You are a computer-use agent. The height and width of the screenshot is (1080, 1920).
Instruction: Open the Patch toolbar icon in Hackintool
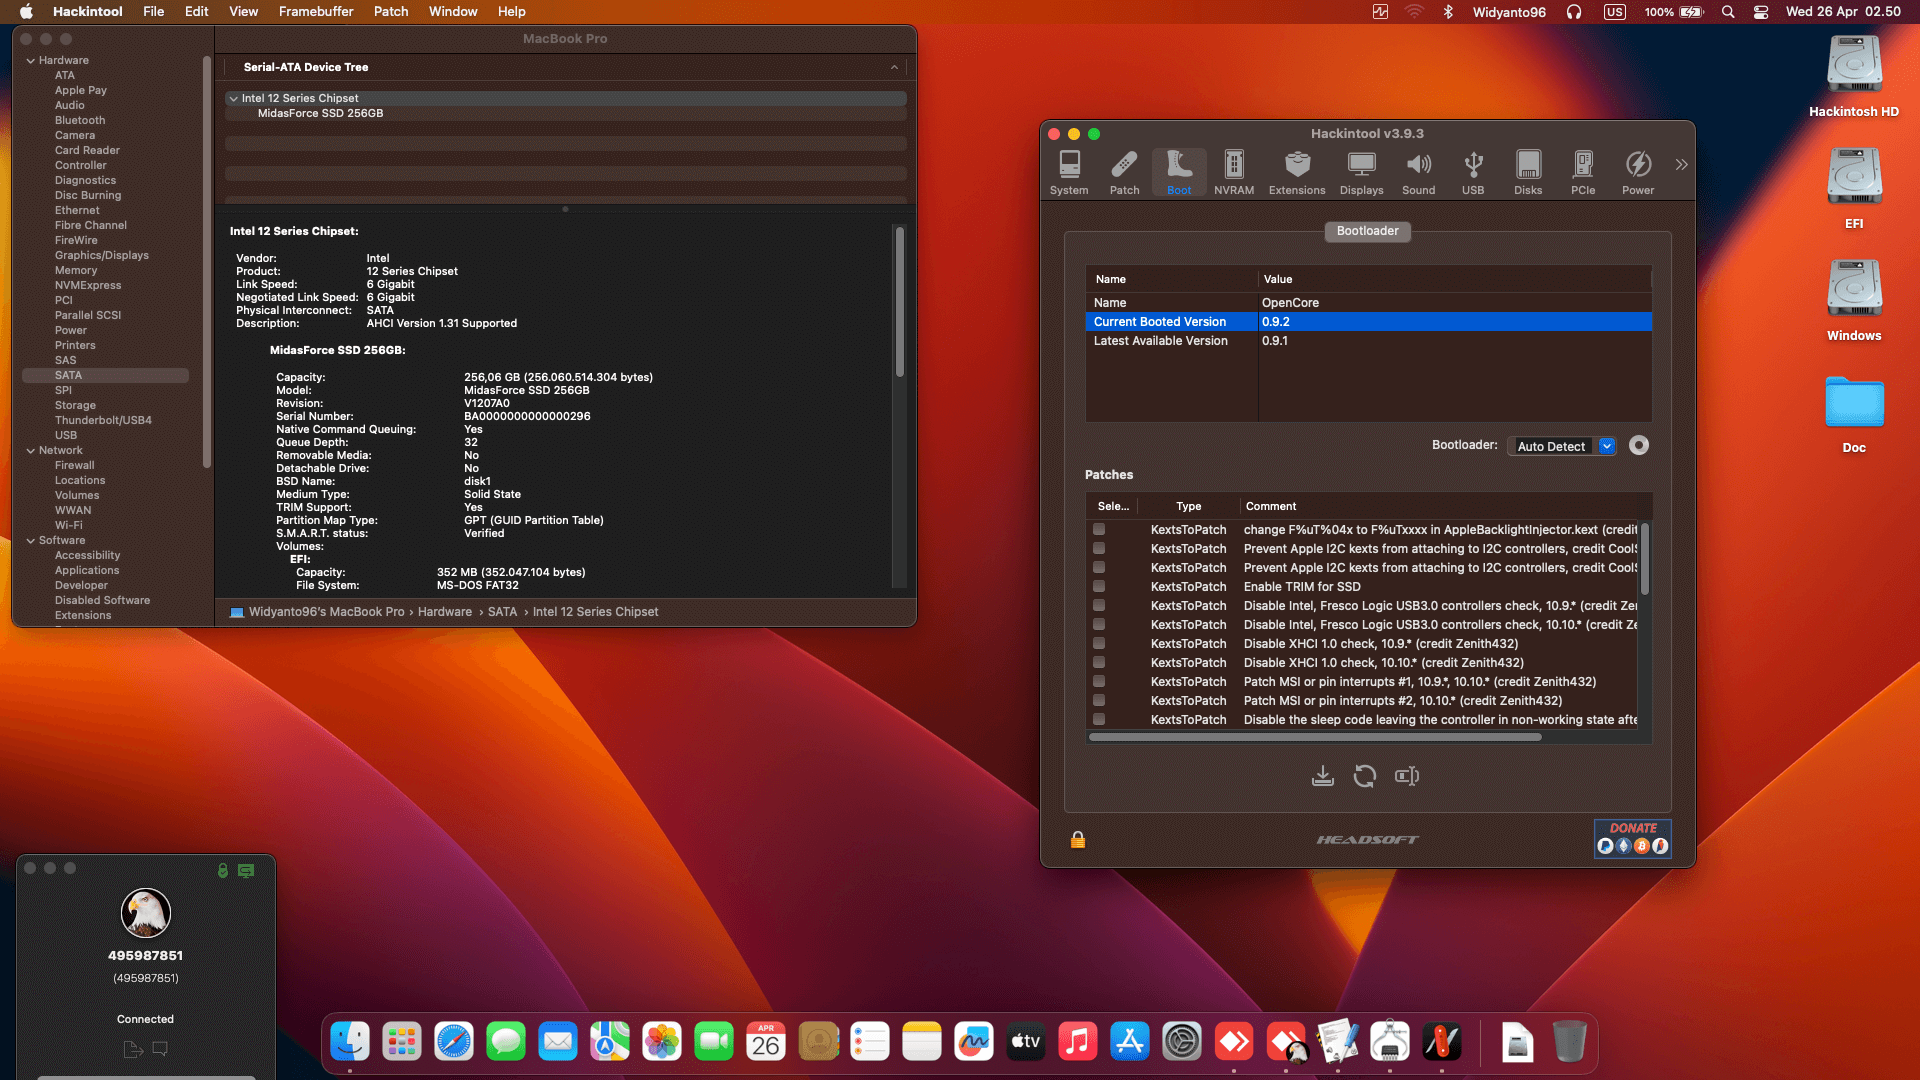tap(1124, 172)
